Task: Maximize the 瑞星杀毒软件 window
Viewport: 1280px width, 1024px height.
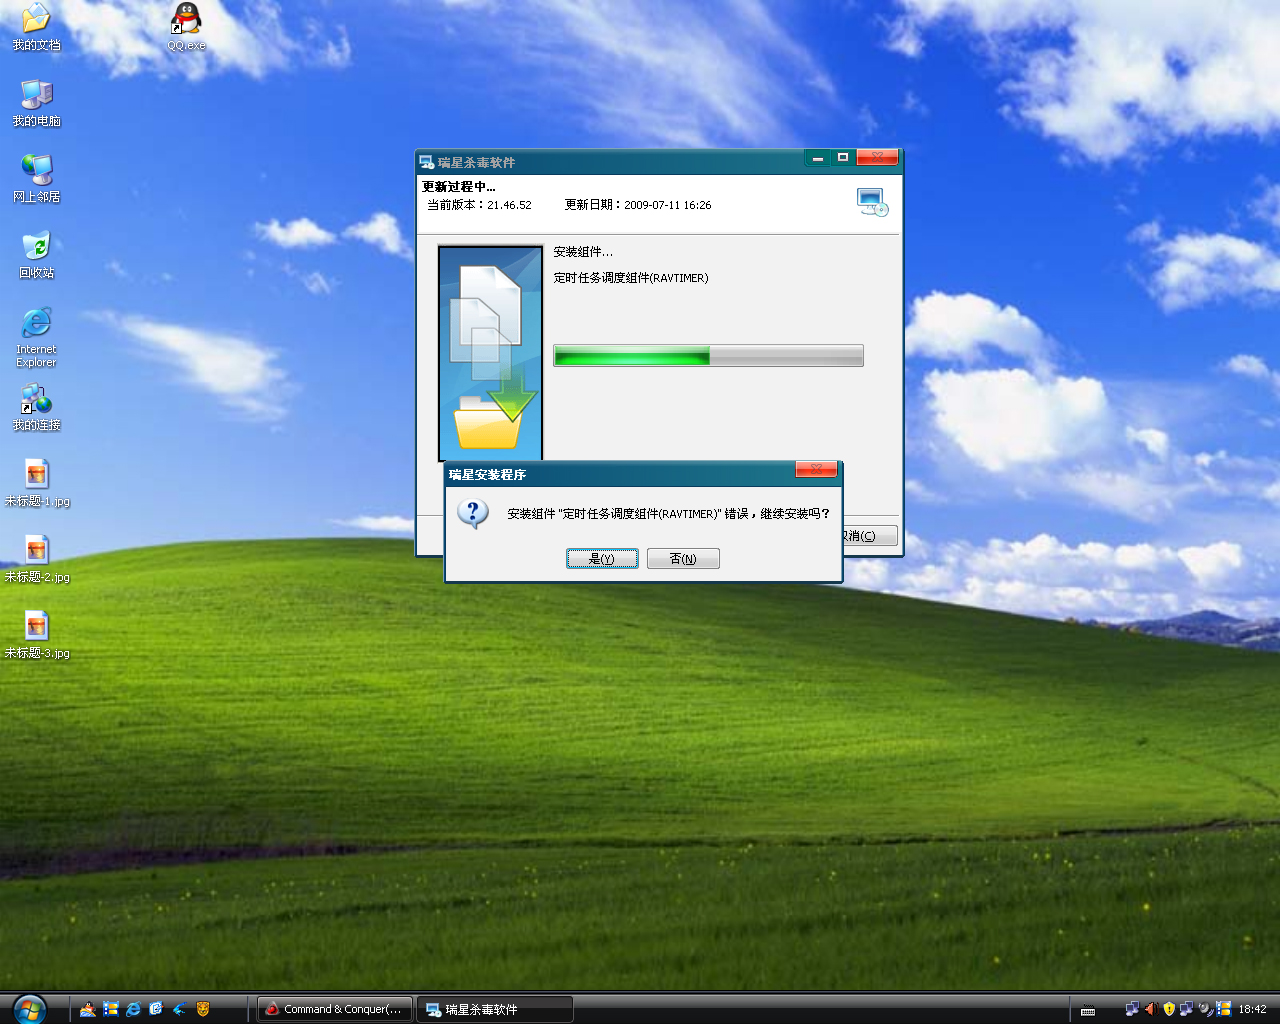Action: pos(843,158)
